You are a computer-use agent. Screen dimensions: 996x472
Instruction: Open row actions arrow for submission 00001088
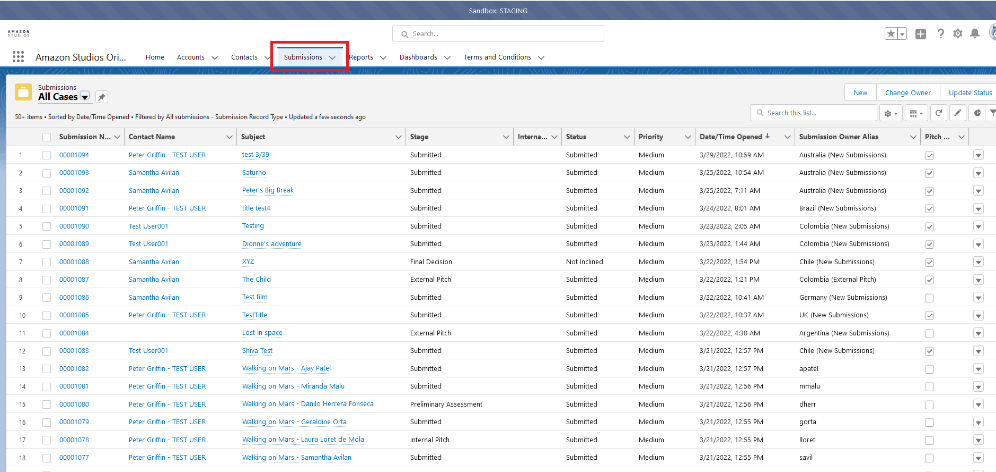pyautogui.click(x=978, y=261)
